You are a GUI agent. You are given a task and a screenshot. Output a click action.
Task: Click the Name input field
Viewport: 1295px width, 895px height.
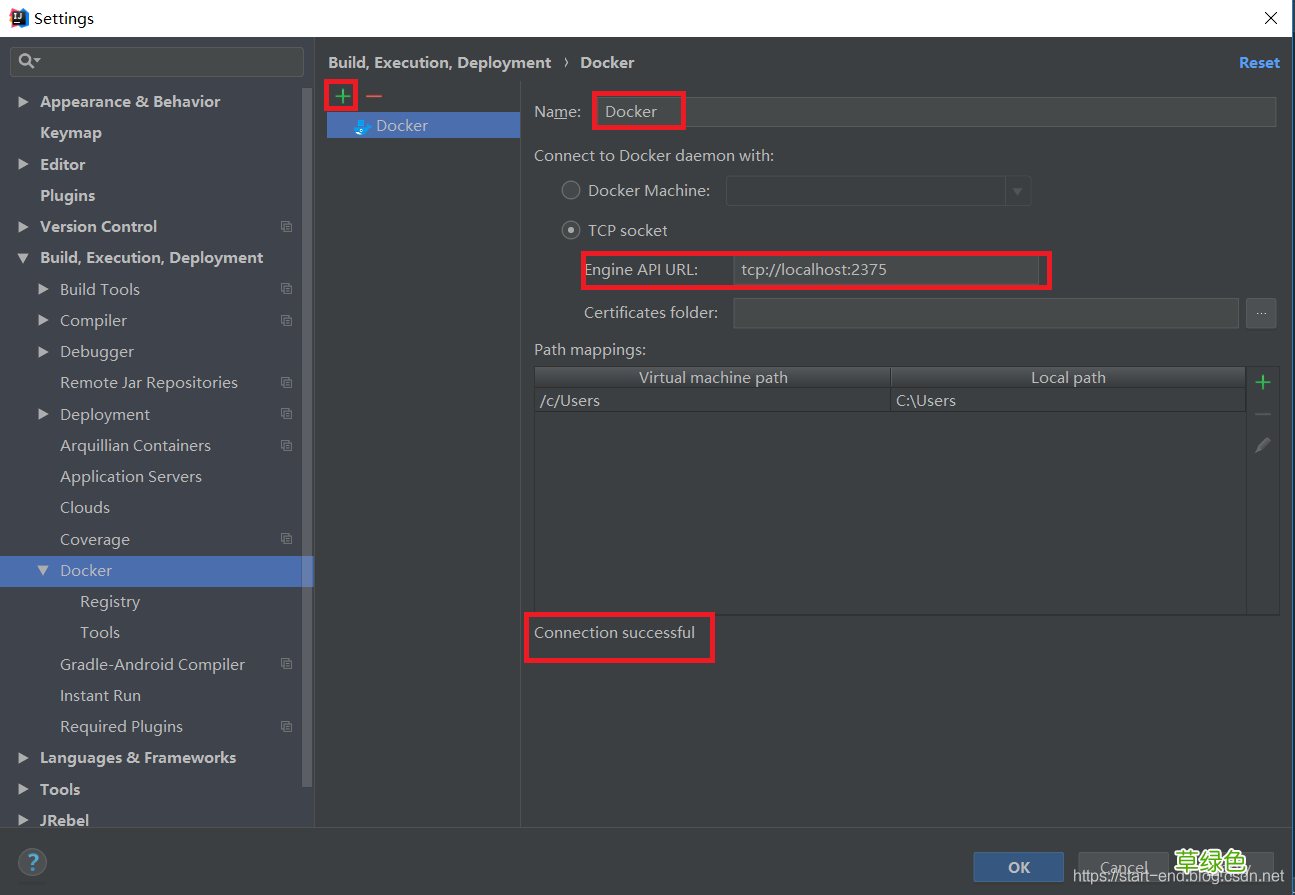pyautogui.click(x=935, y=112)
